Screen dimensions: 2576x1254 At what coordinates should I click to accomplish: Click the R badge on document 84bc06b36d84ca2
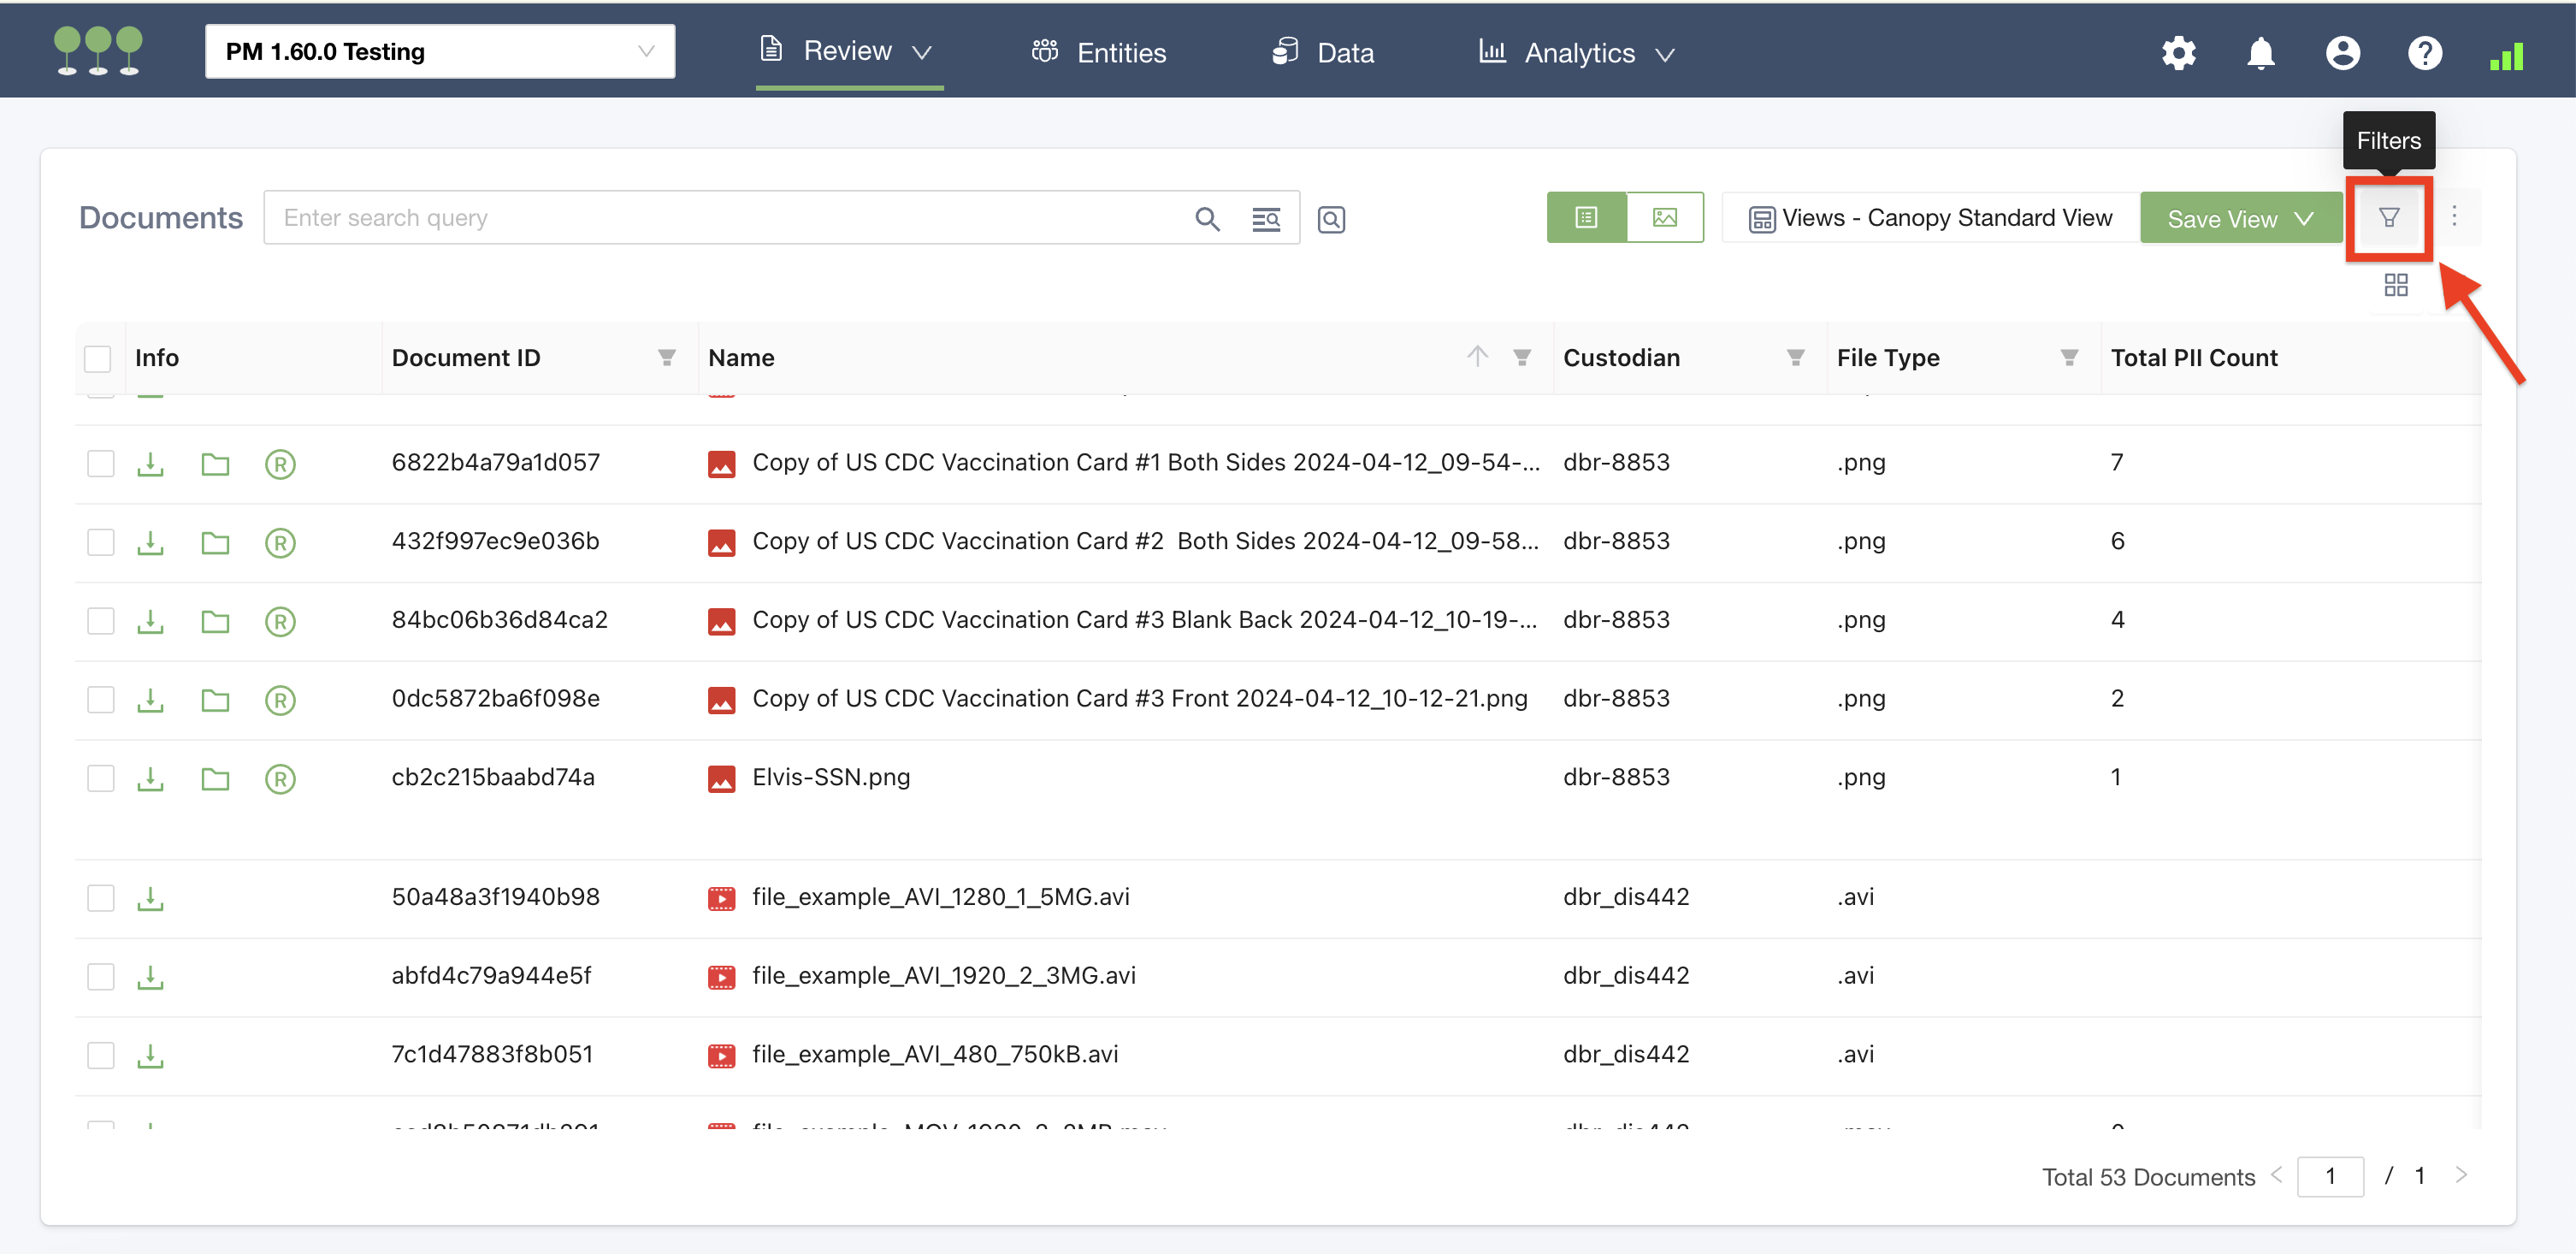[x=280, y=621]
